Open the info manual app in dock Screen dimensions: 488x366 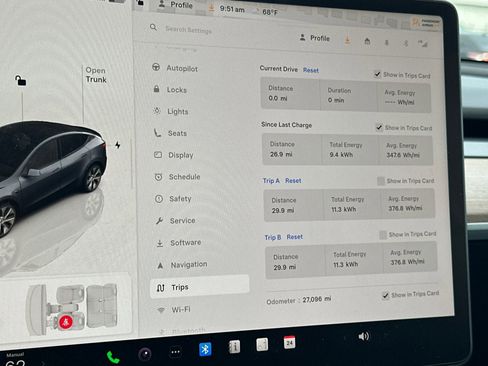[234, 347]
